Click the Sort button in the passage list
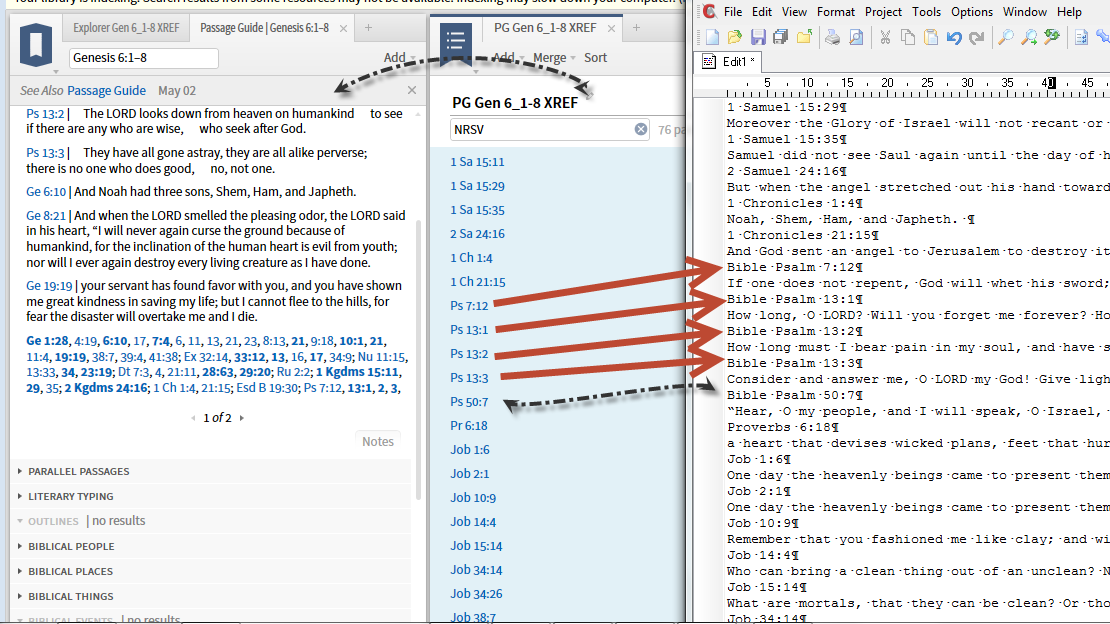 click(x=595, y=57)
